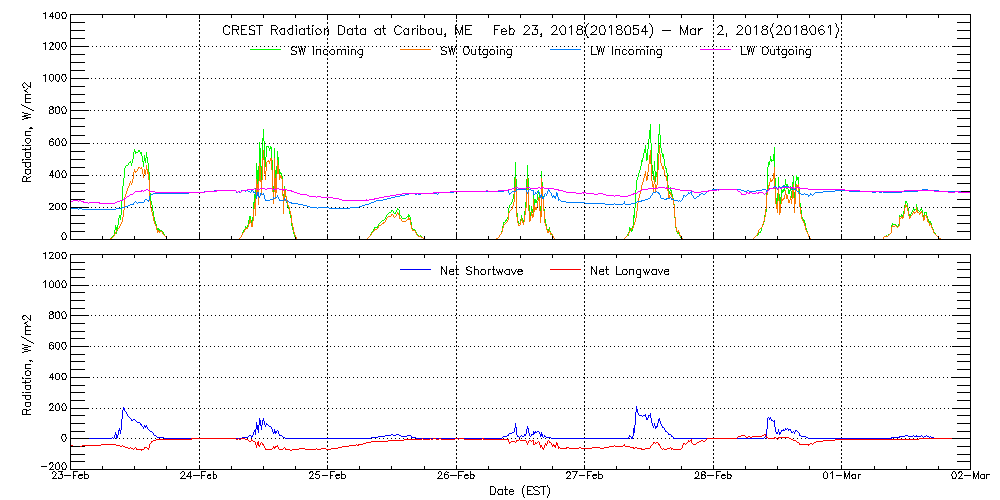Select the "LW Outgoing" legend entry
1000x500 pixels.
click(775, 51)
